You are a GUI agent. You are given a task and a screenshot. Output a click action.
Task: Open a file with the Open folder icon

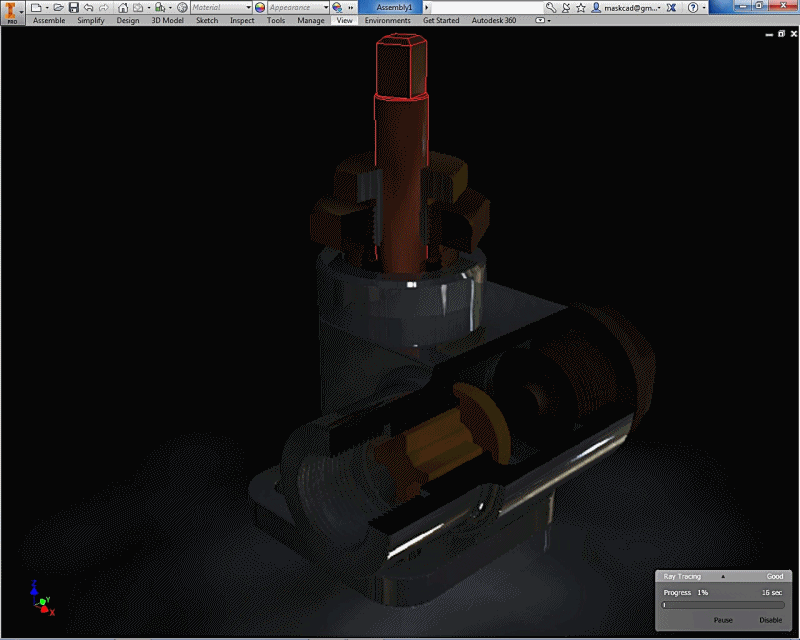coord(58,7)
